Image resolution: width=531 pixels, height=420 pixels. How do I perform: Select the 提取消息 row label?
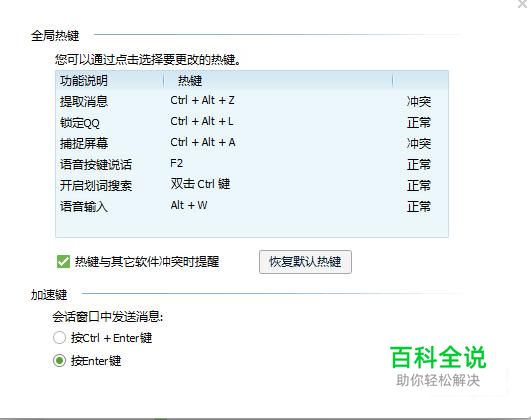click(84, 101)
